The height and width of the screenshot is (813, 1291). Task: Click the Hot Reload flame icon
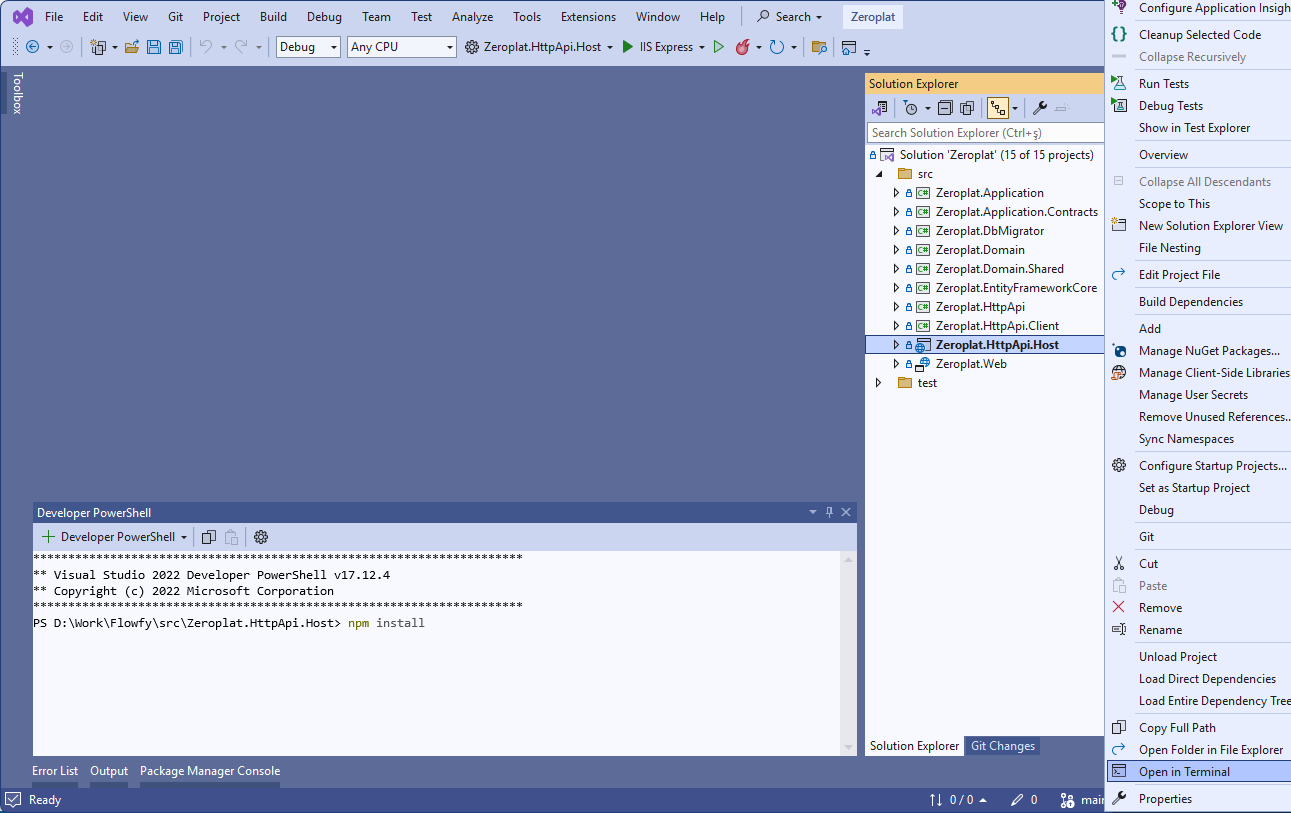pyautogui.click(x=742, y=47)
